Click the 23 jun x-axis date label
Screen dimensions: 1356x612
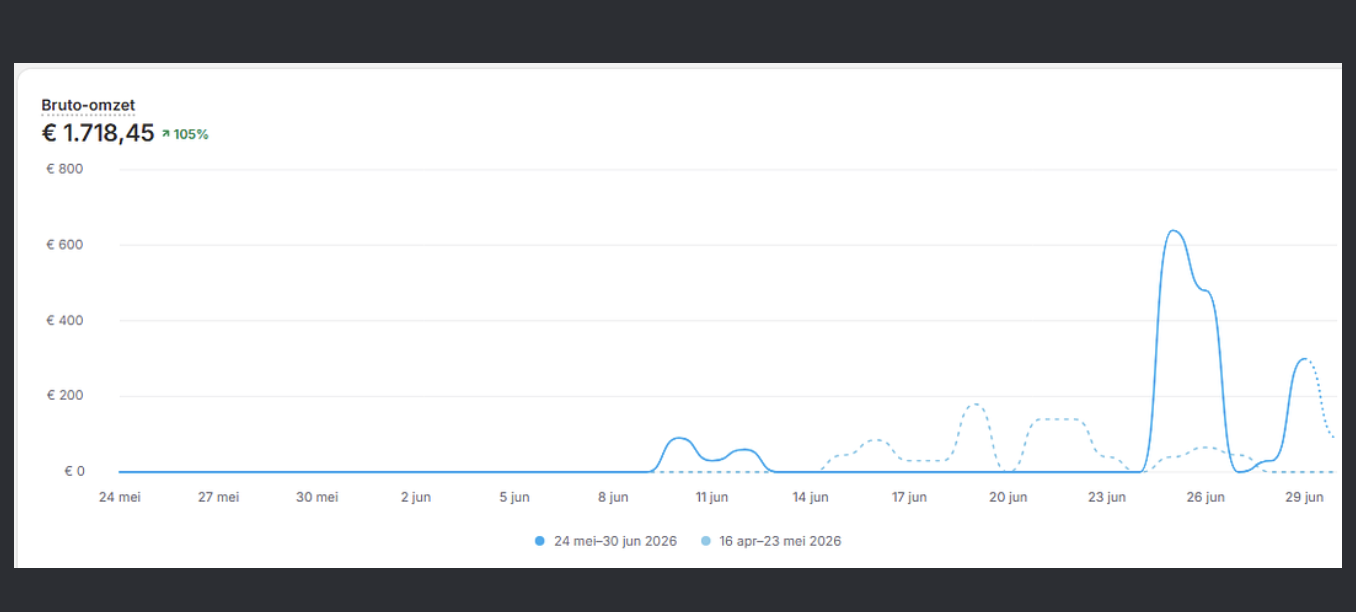pos(1107,497)
